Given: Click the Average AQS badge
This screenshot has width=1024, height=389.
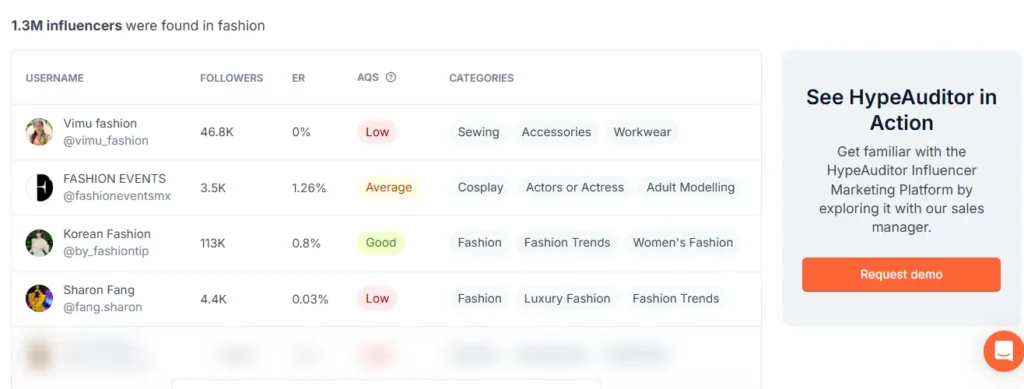Looking at the screenshot, I should [389, 187].
